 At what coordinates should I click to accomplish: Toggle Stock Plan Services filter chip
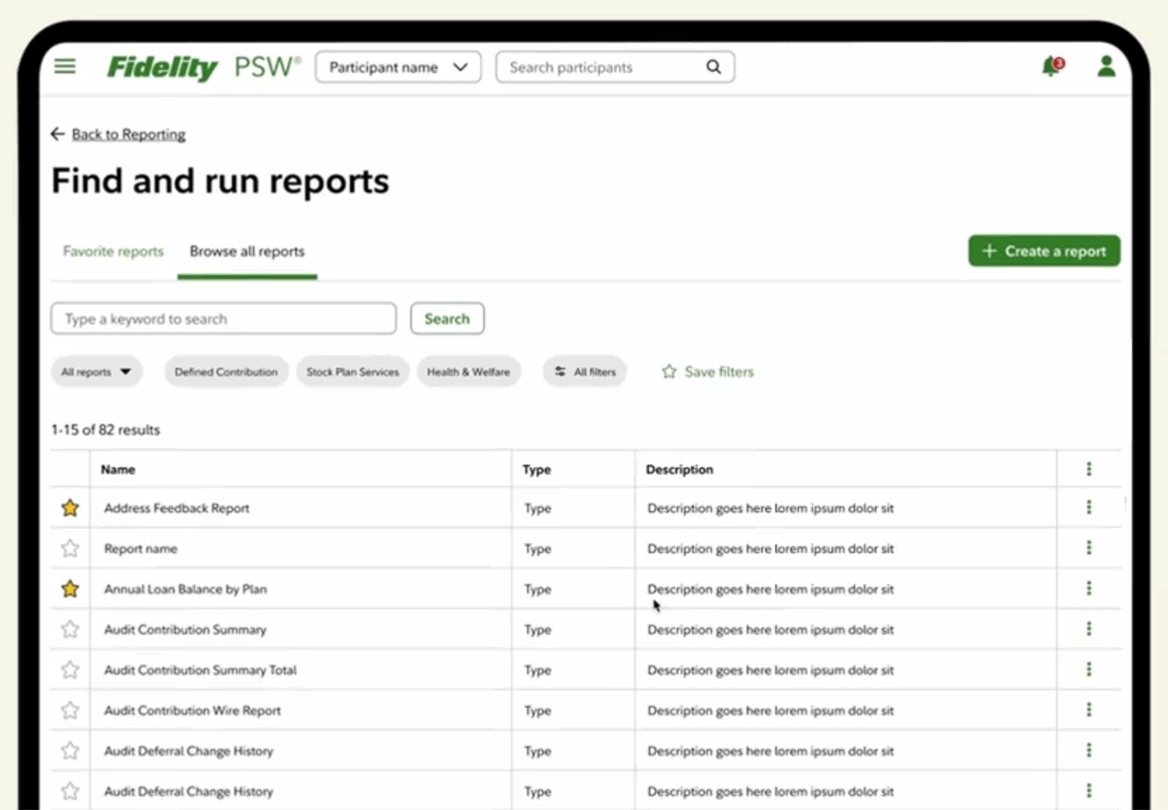point(352,372)
